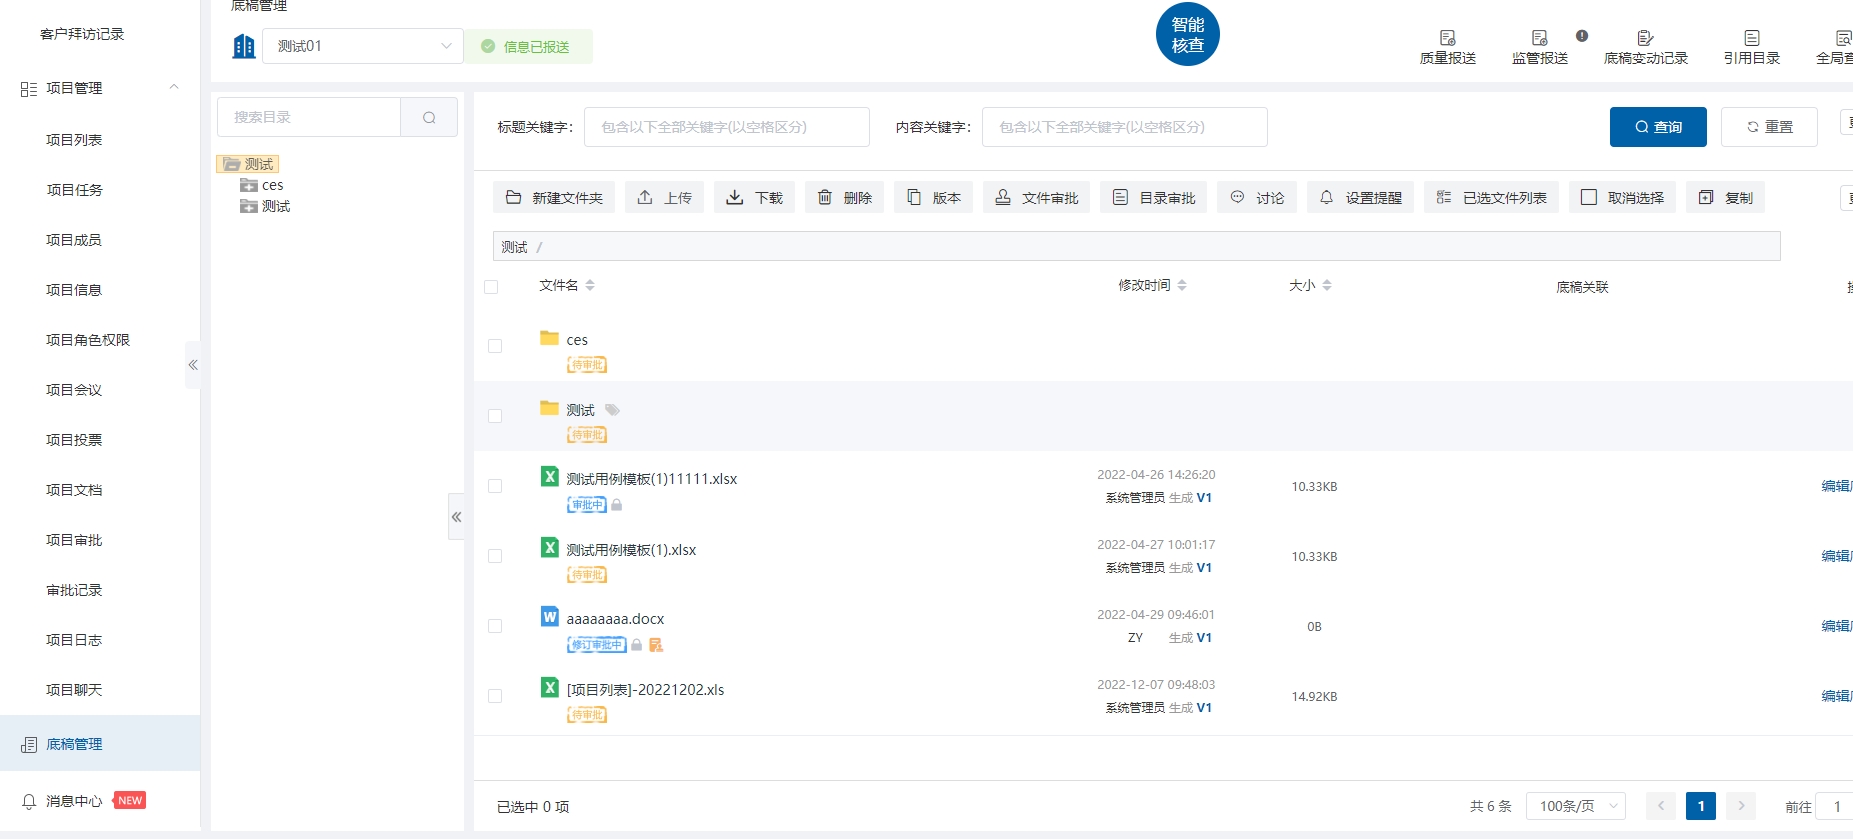1853x839 pixels.
Task: Open 质量报送 in top toolbar
Action: (x=1447, y=47)
